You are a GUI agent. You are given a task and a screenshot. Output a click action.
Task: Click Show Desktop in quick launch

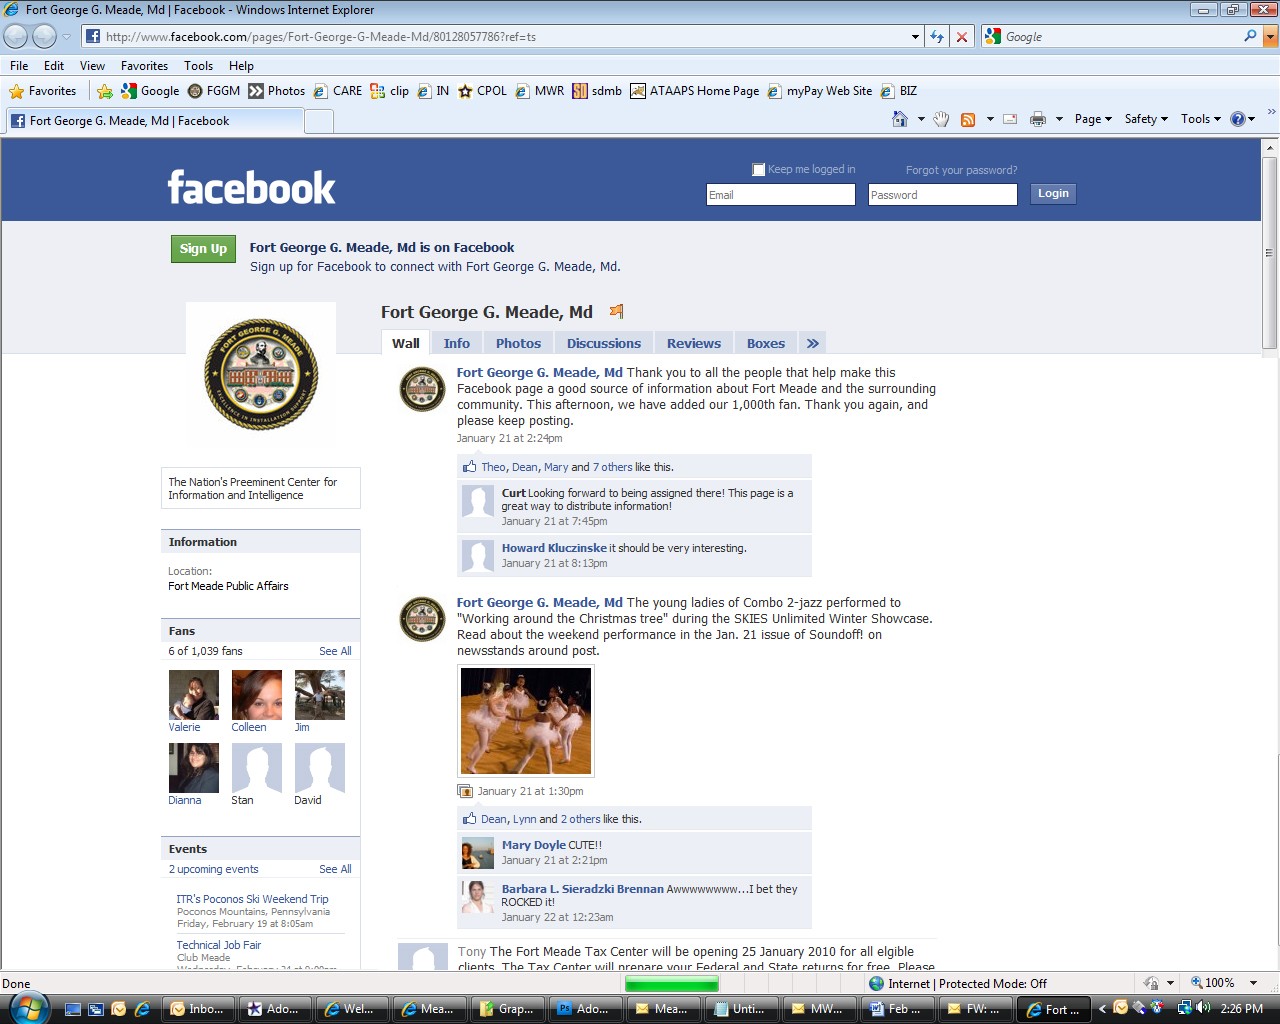click(x=73, y=1009)
